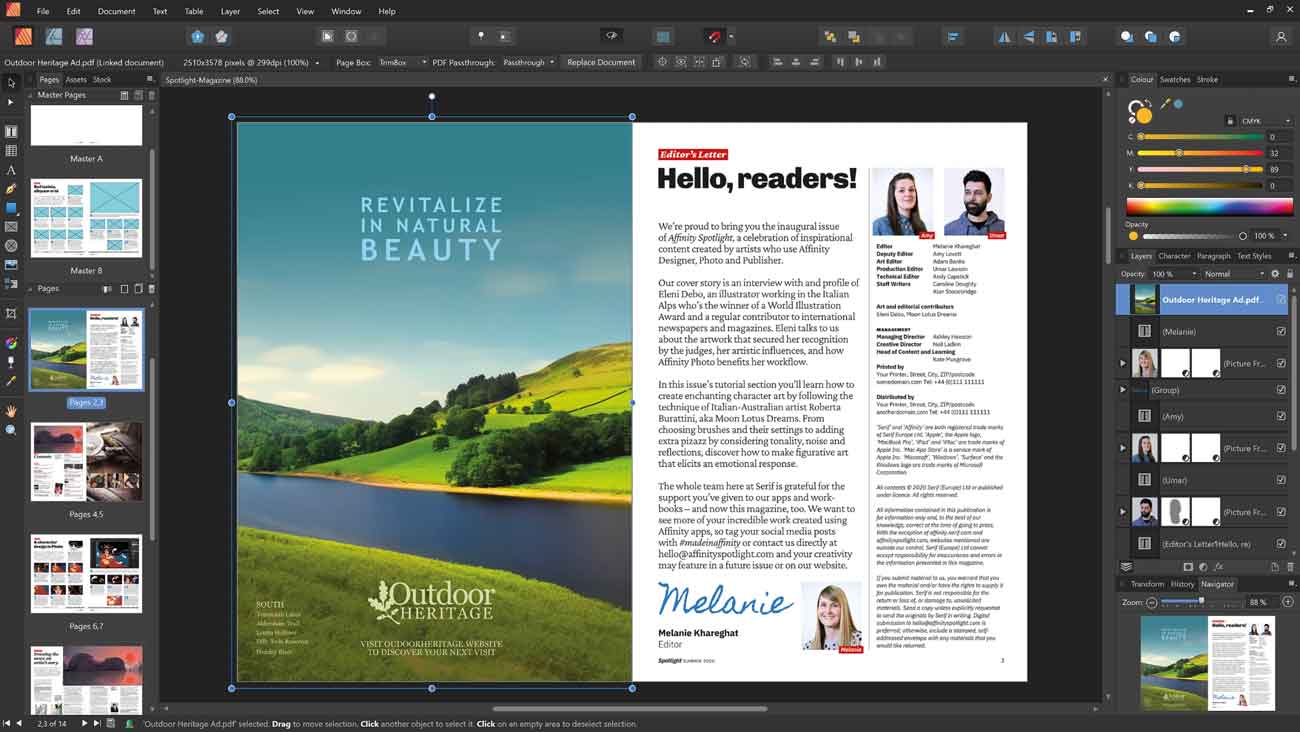Image resolution: width=1300 pixels, height=732 pixels.
Task: Uncheck the (Amy) layer visibility checkbox
Action: (x=1281, y=415)
